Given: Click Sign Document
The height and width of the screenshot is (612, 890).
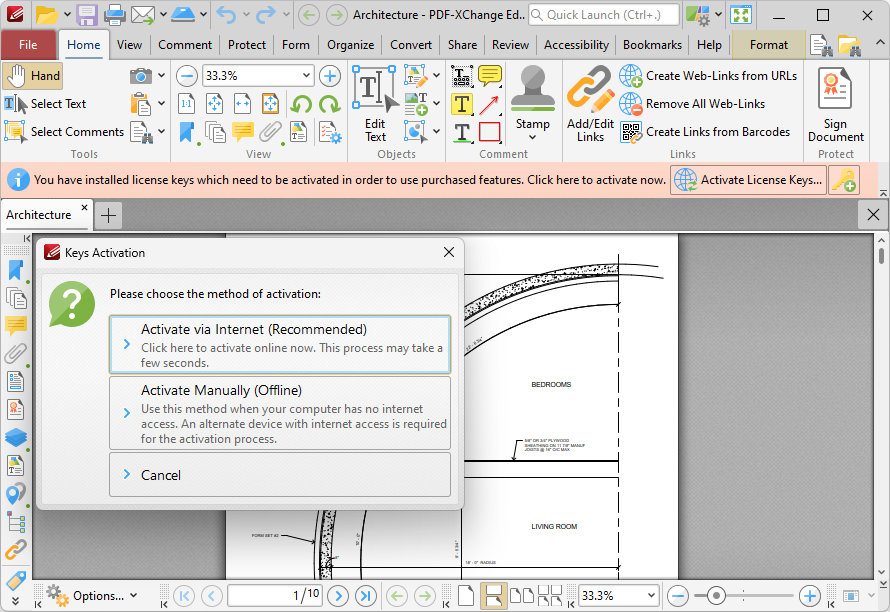Looking at the screenshot, I should [836, 104].
